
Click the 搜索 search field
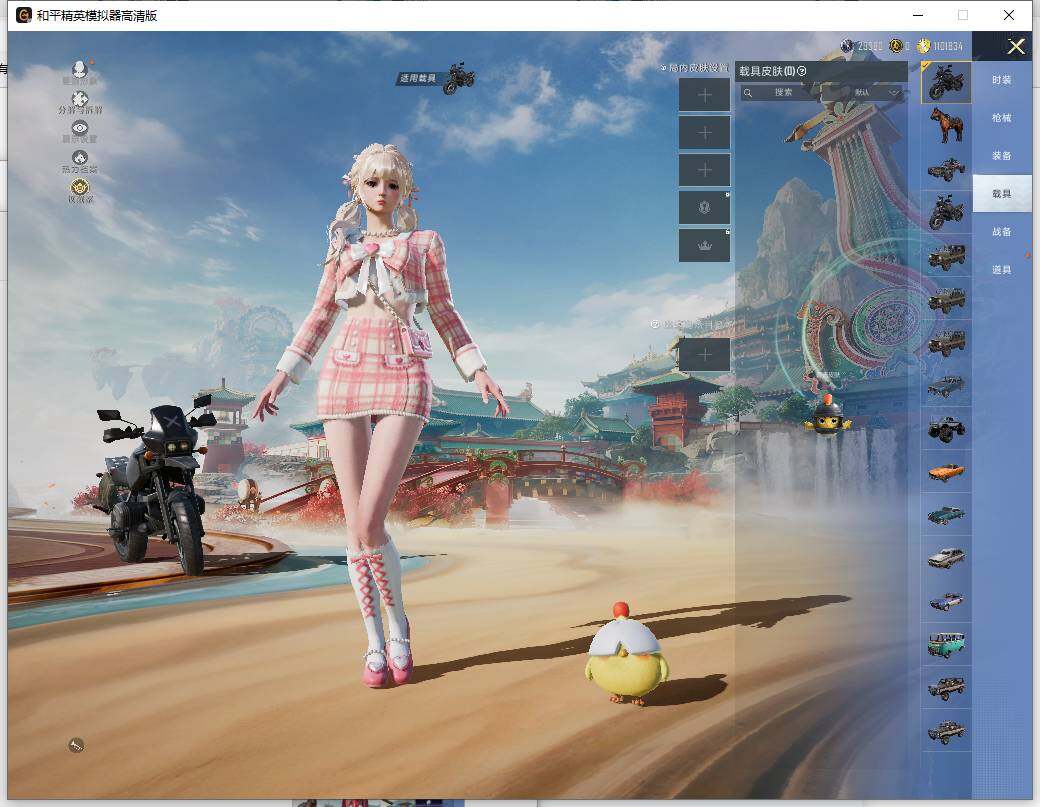(779, 92)
